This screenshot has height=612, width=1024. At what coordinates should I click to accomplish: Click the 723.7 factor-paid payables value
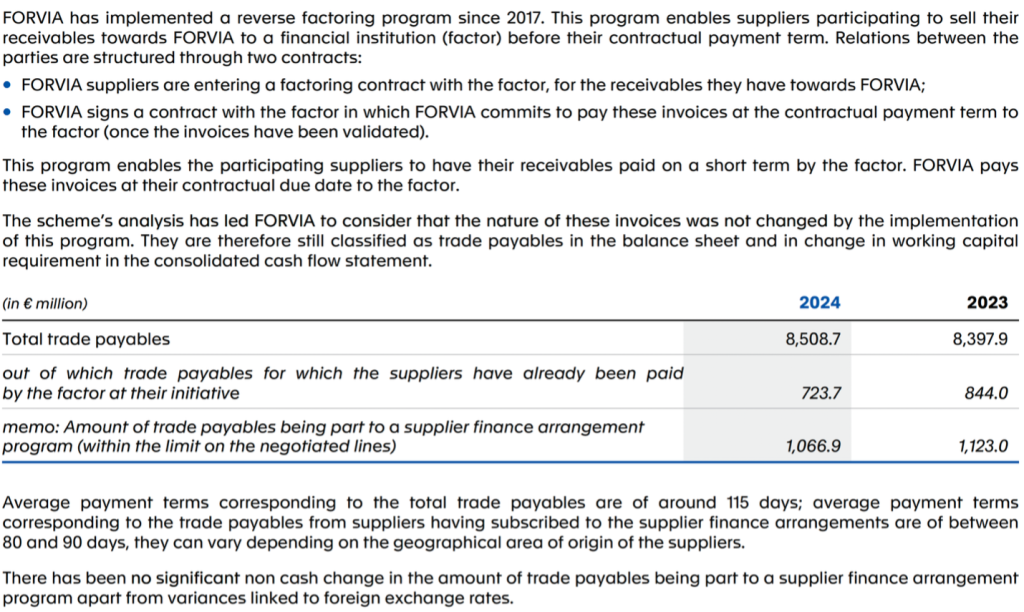(x=821, y=393)
